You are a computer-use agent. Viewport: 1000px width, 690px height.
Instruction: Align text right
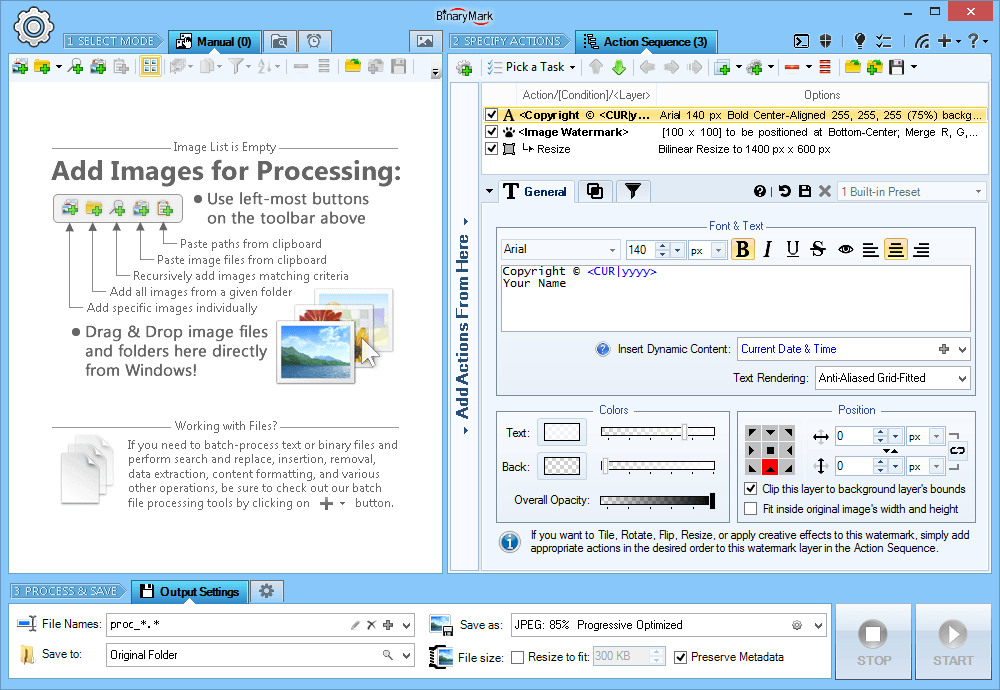[x=921, y=250]
